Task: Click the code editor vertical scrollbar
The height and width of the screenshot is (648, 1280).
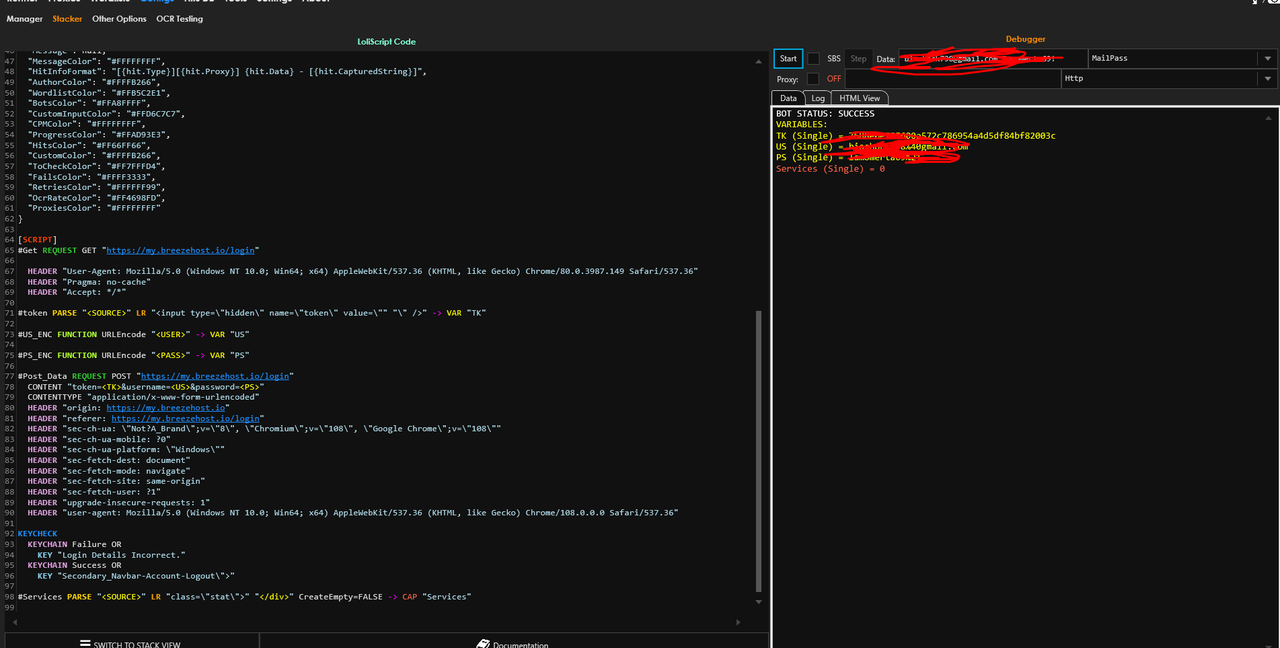Action: coord(760,450)
